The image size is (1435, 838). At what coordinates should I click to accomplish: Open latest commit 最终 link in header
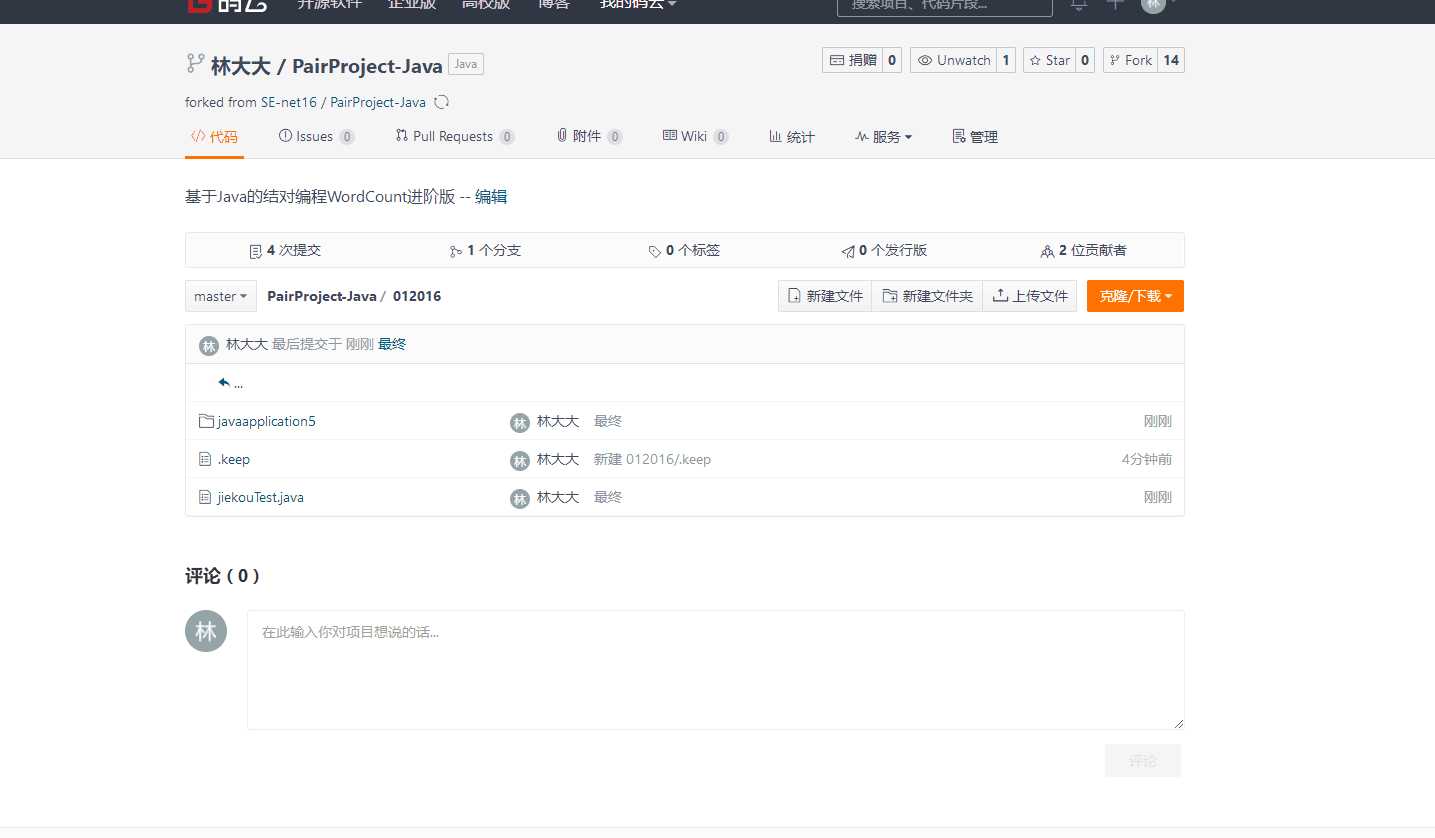tap(392, 344)
